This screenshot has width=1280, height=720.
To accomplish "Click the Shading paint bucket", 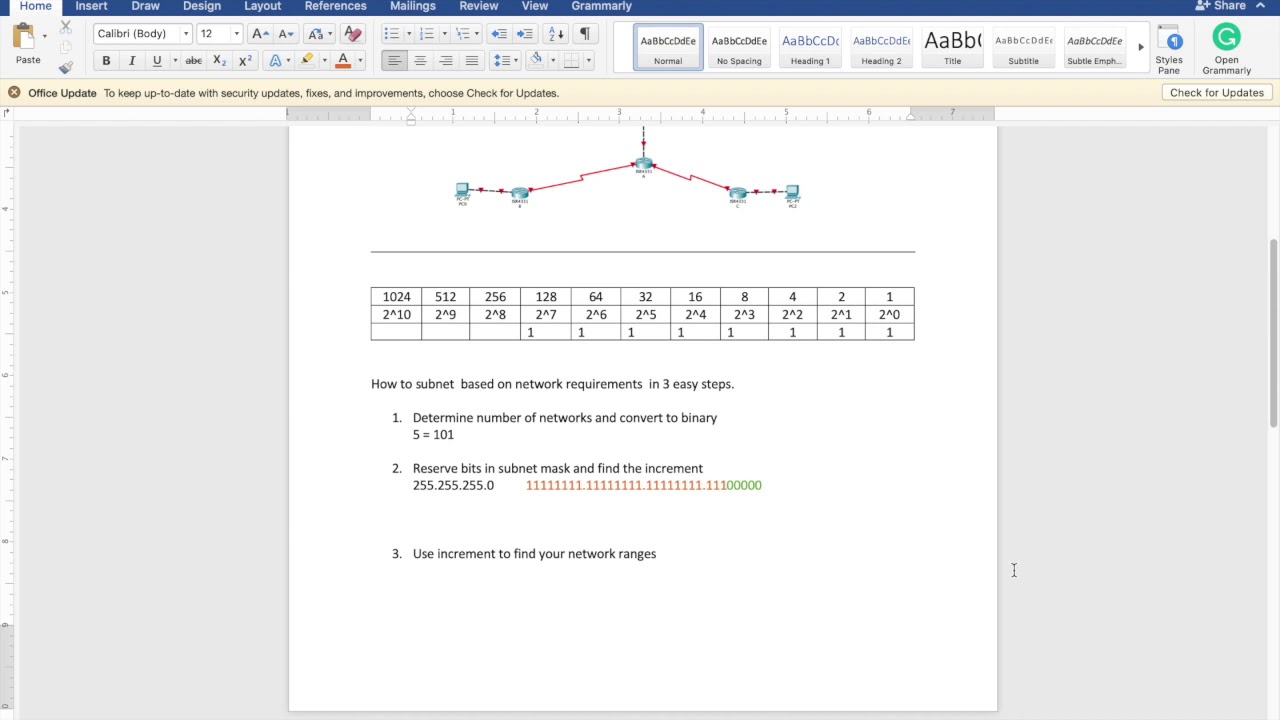I will (536, 61).
